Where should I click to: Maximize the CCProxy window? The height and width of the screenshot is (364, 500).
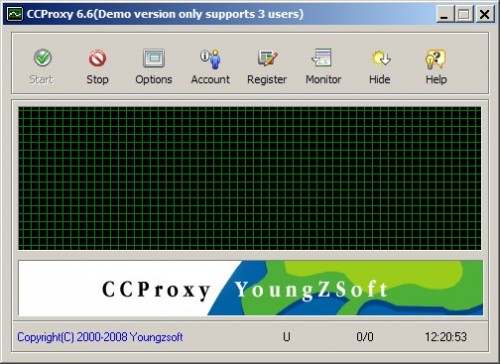point(464,15)
